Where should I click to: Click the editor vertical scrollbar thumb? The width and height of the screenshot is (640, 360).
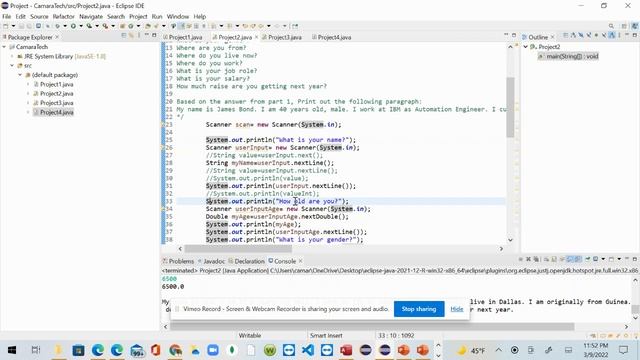point(510,107)
